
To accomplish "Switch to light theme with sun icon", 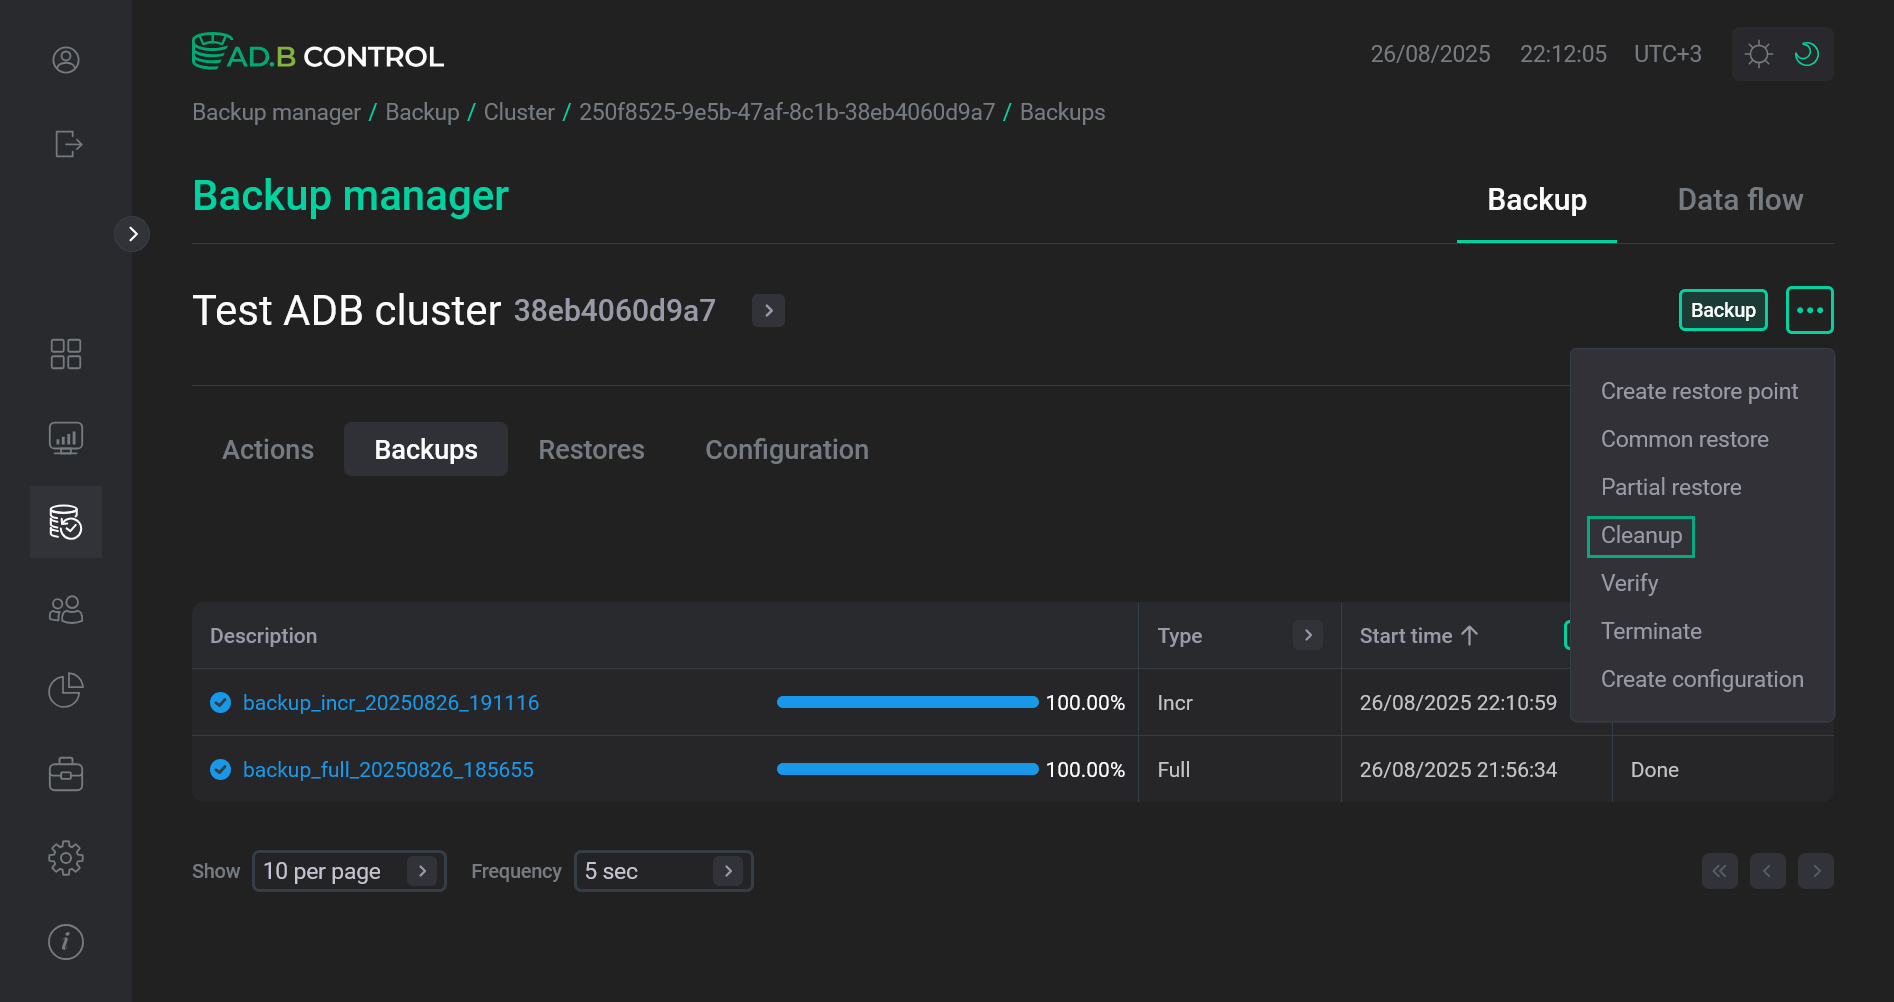I will pos(1758,54).
